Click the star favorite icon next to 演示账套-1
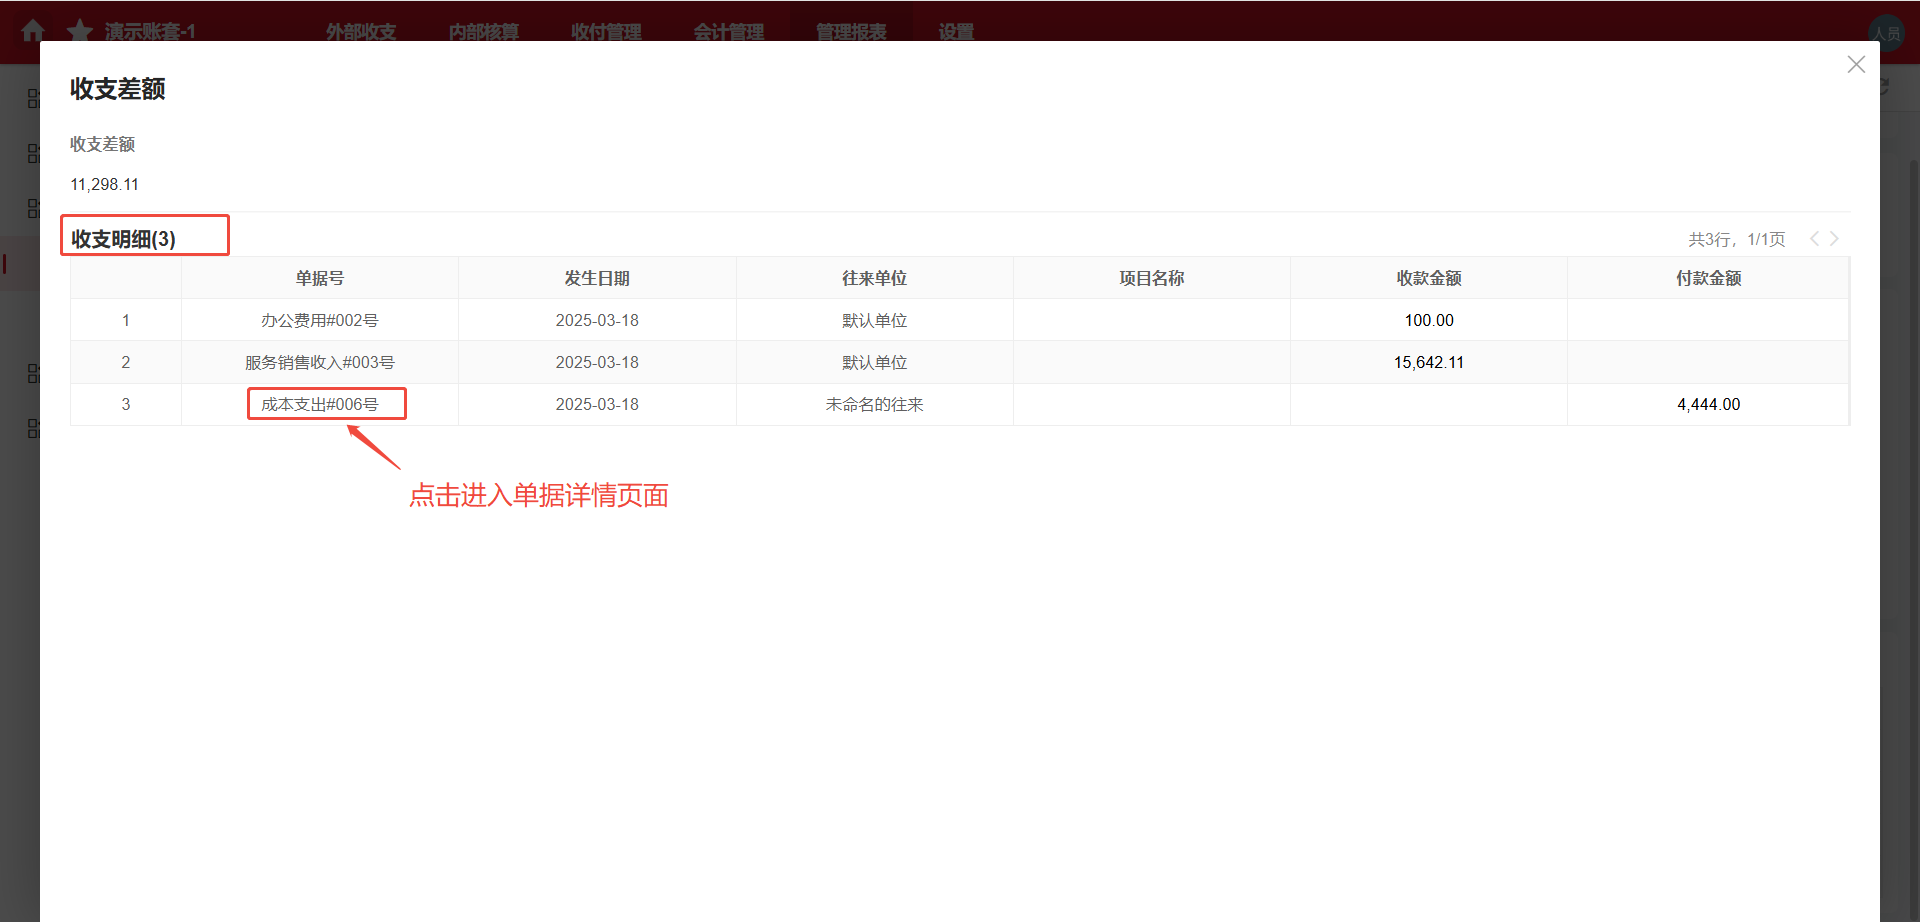 point(79,30)
